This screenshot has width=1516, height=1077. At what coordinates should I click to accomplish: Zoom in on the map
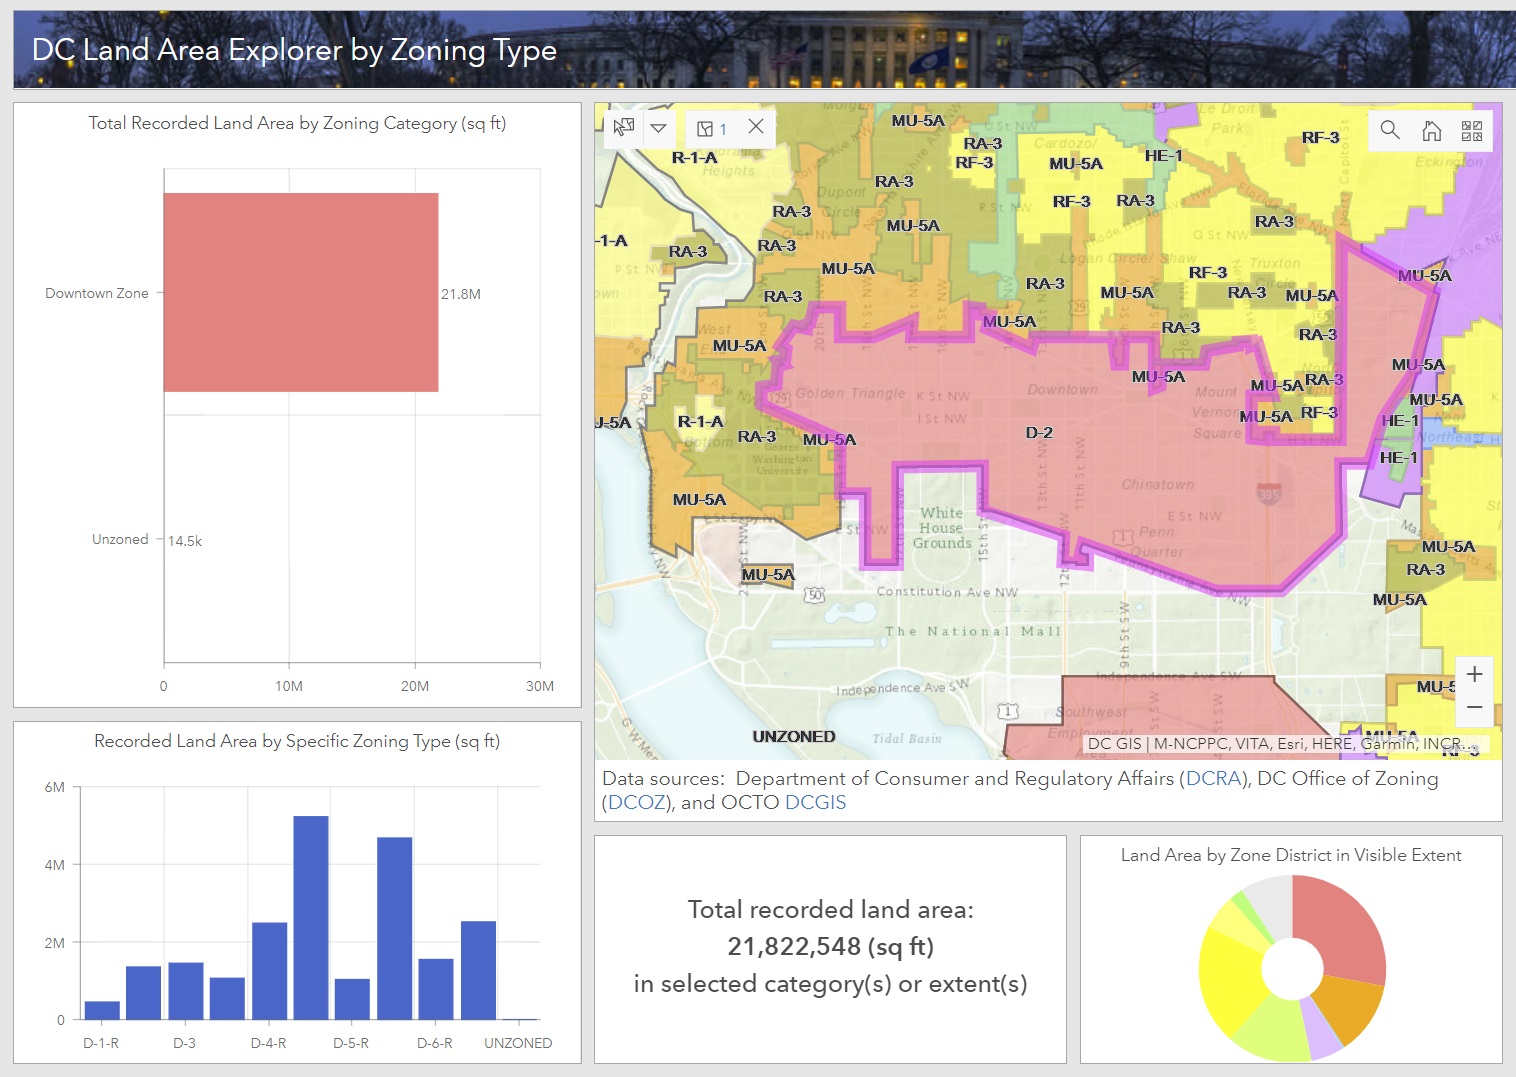tap(1474, 674)
